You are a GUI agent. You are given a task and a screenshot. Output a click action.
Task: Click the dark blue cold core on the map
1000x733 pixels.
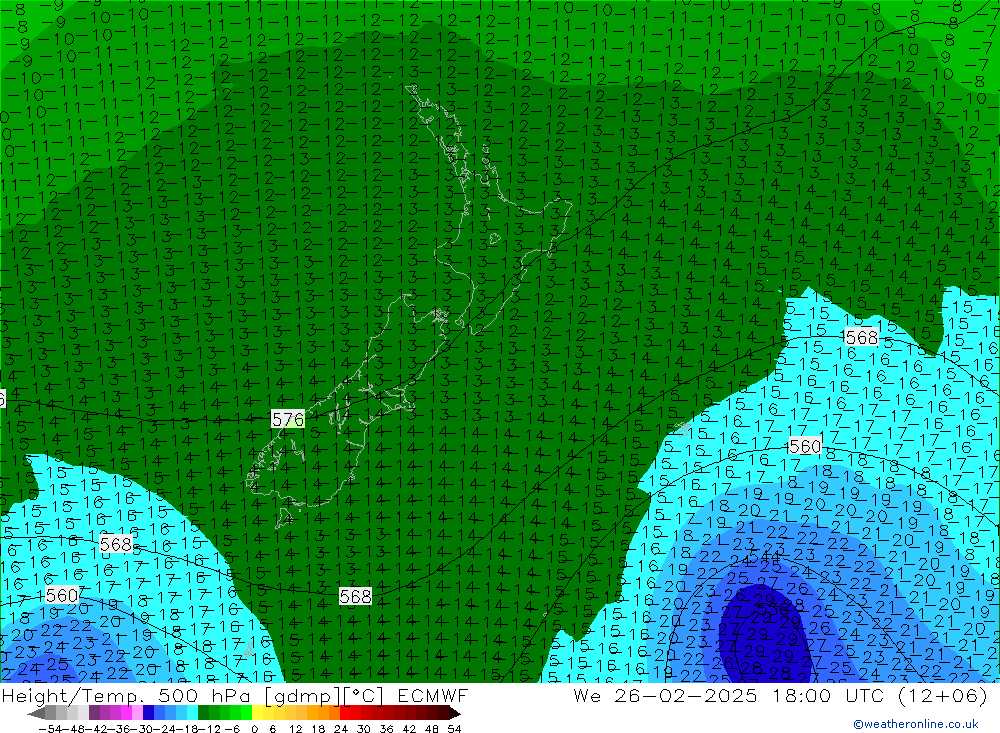(757, 637)
